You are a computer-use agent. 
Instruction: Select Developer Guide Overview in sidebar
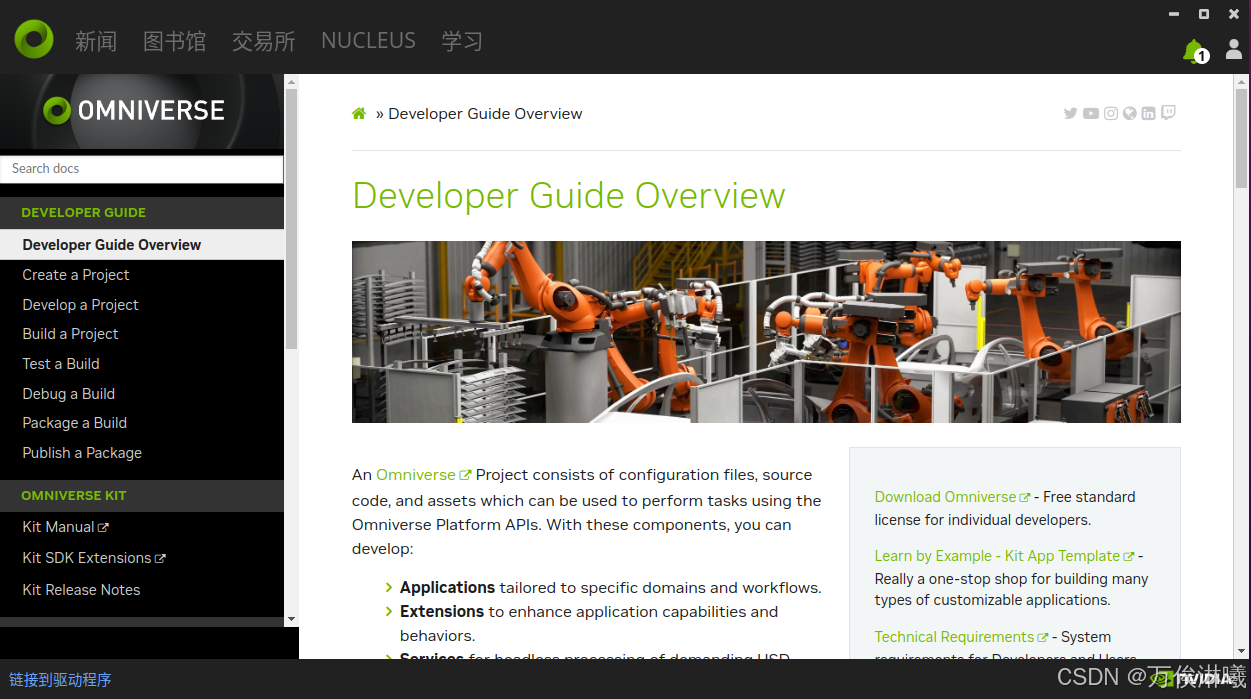[x=142, y=245]
